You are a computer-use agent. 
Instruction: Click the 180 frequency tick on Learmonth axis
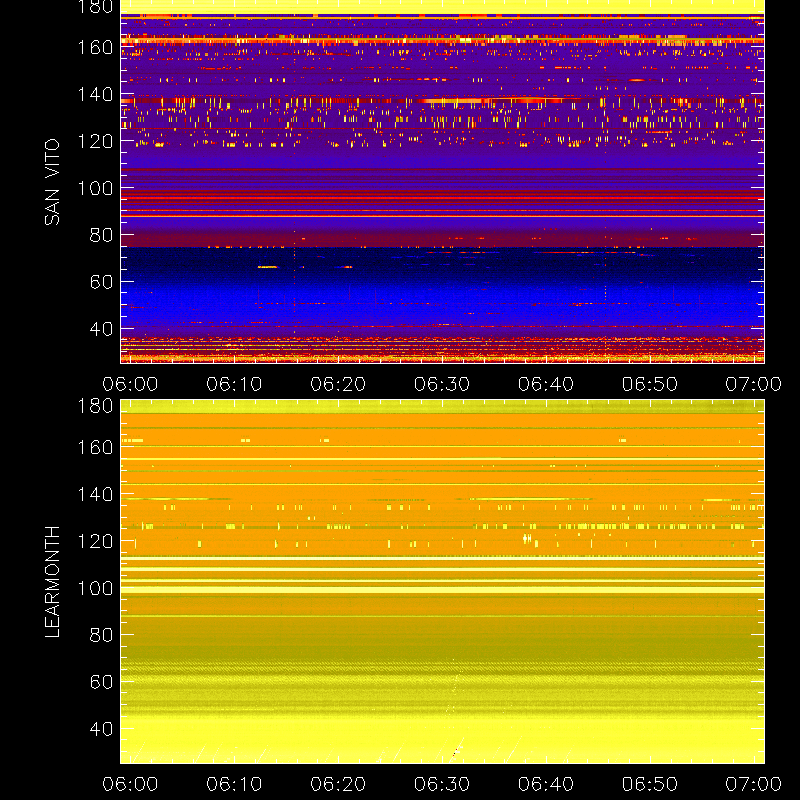[95, 406]
